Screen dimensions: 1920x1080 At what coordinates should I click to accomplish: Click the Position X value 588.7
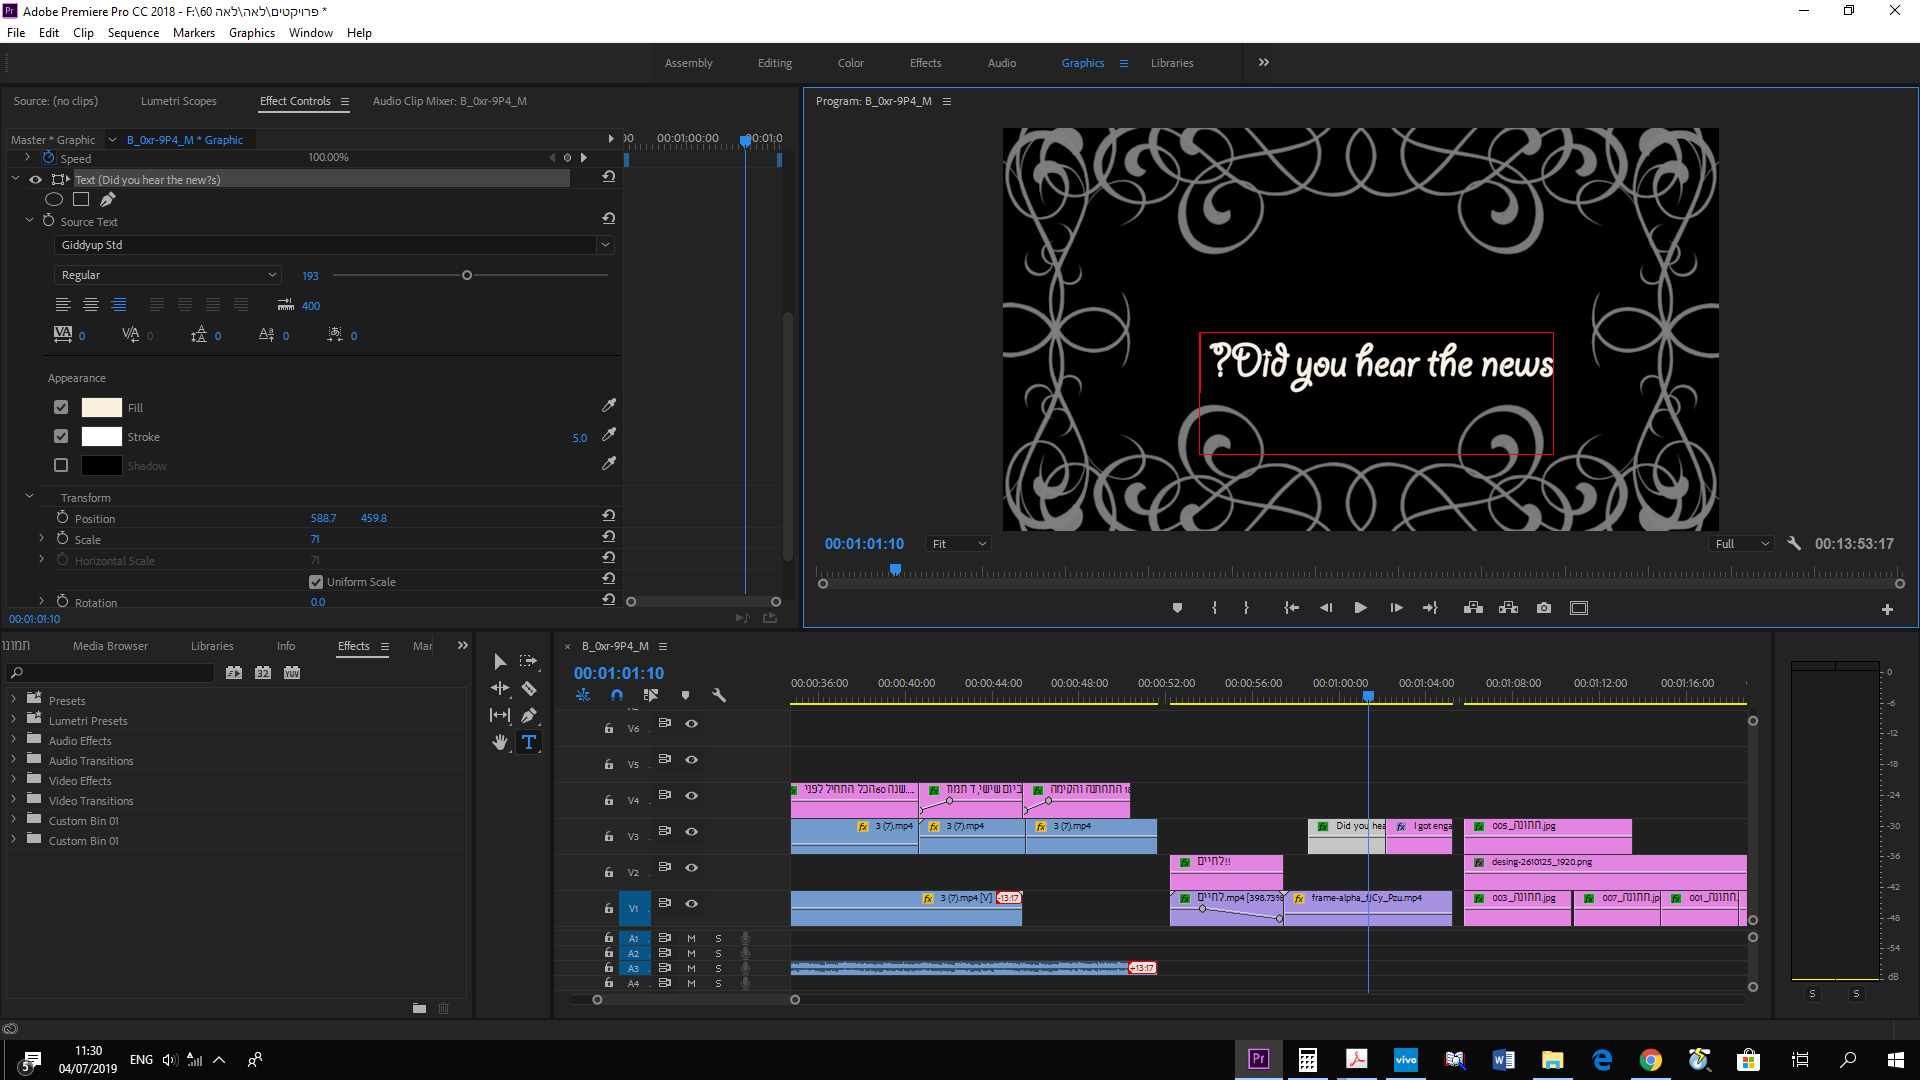(323, 518)
